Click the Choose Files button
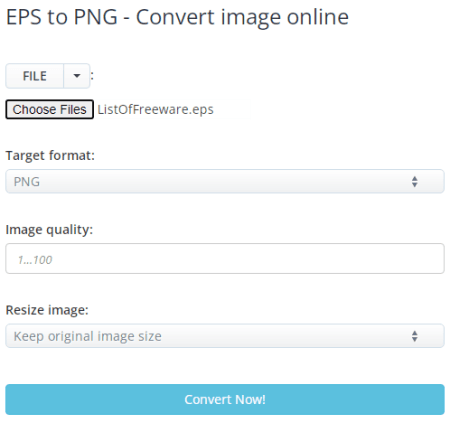The width and height of the screenshot is (450, 423). point(49,109)
